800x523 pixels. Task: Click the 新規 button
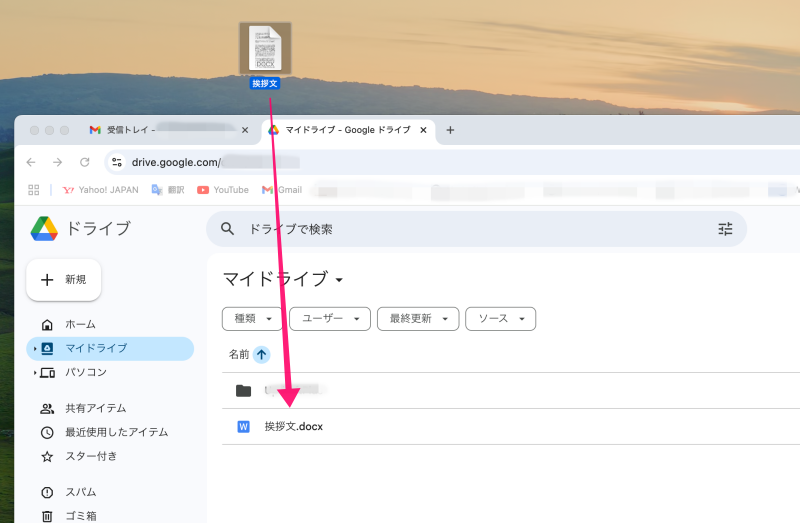click(64, 280)
